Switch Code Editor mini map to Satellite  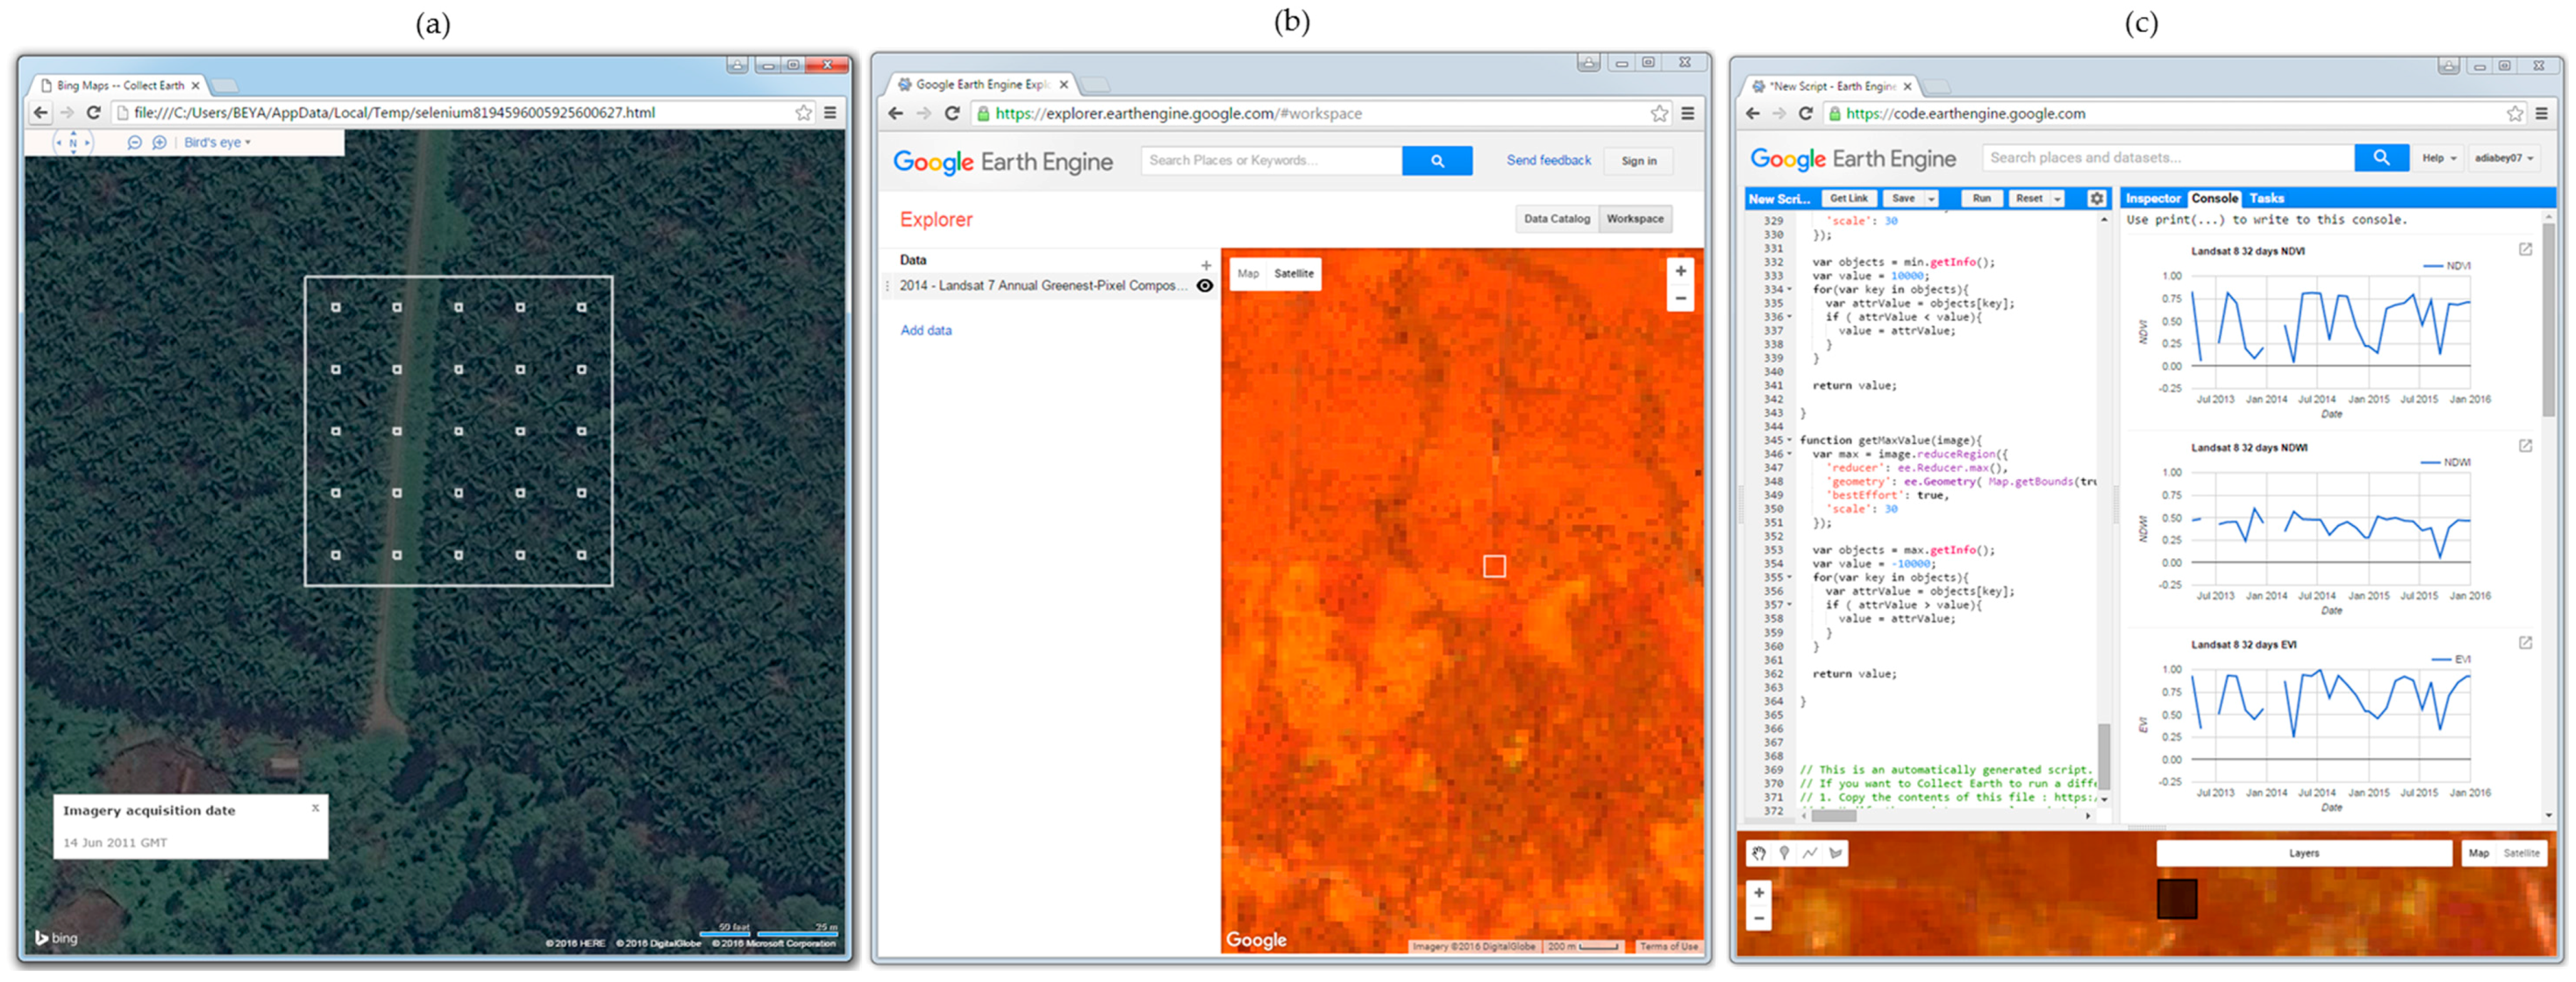coord(2522,853)
